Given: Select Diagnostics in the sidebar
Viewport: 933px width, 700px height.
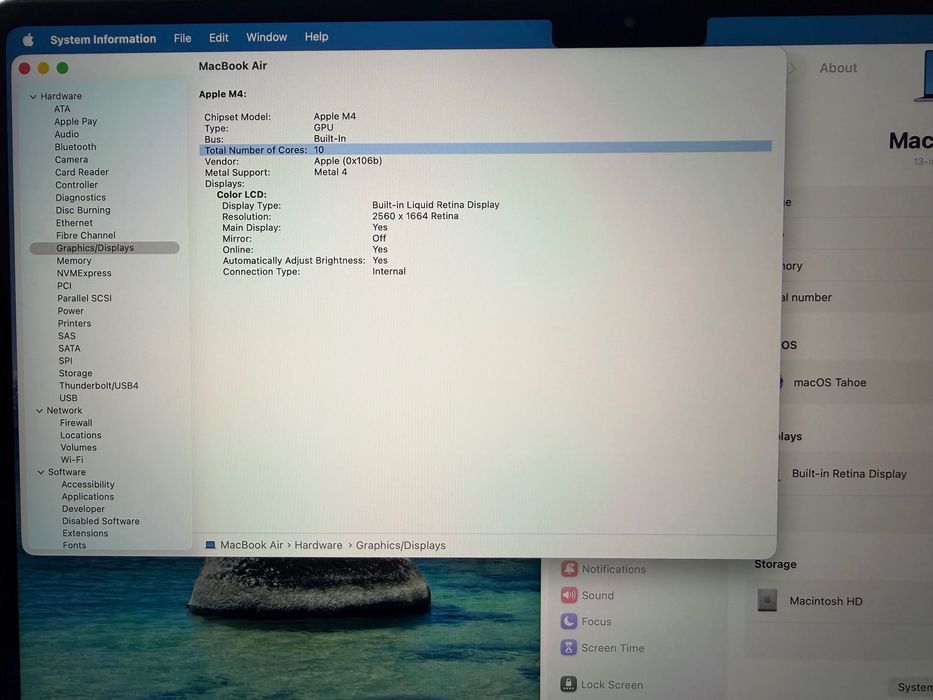Looking at the screenshot, I should [x=80, y=198].
